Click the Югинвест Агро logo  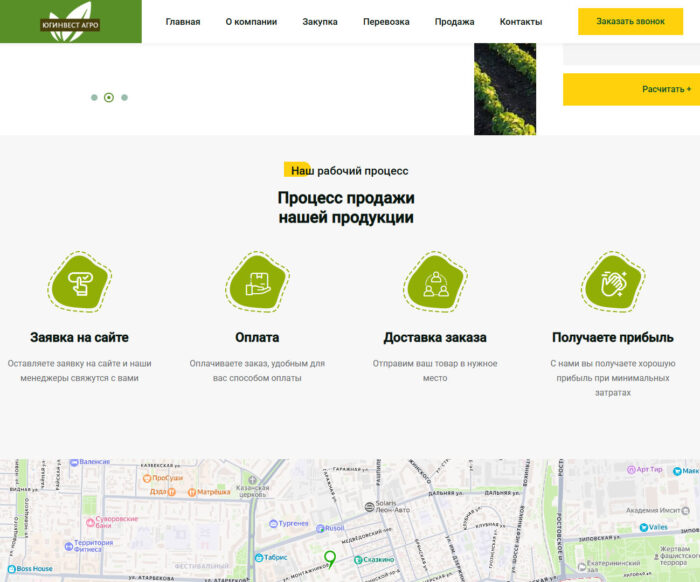pos(70,21)
